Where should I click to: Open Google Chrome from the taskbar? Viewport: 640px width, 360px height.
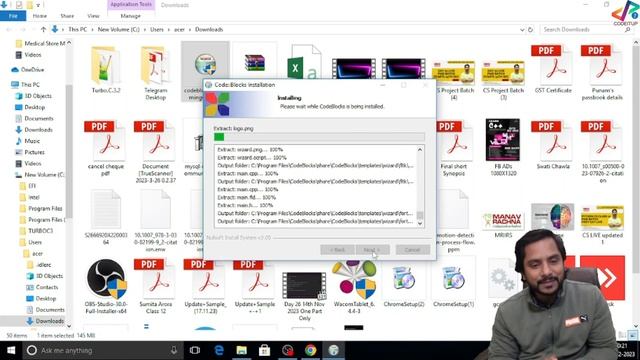310,350
